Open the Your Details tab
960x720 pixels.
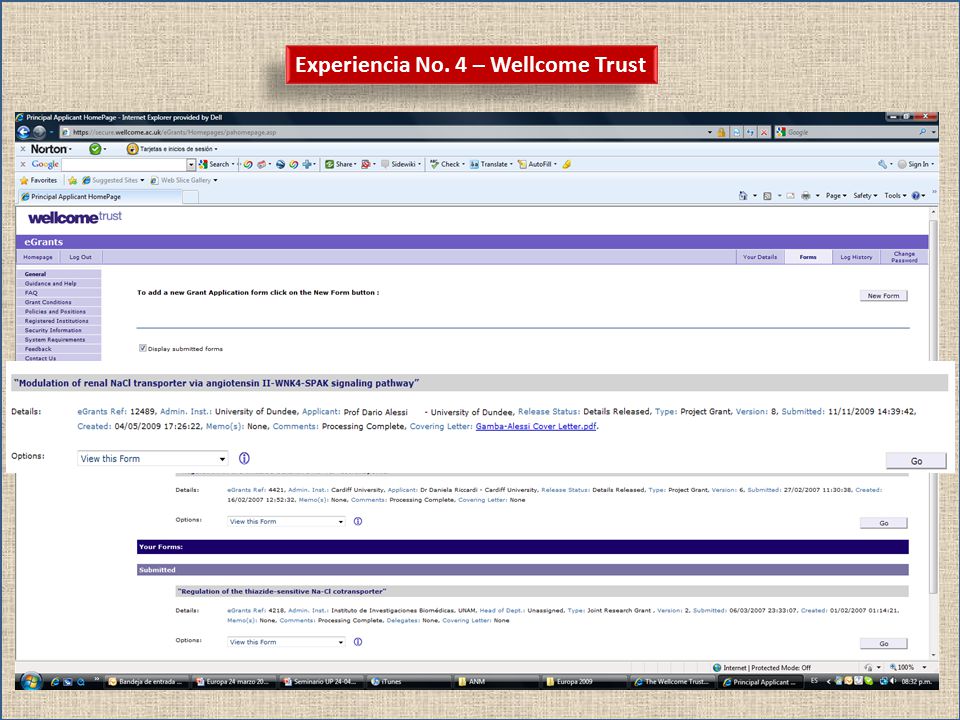(760, 257)
